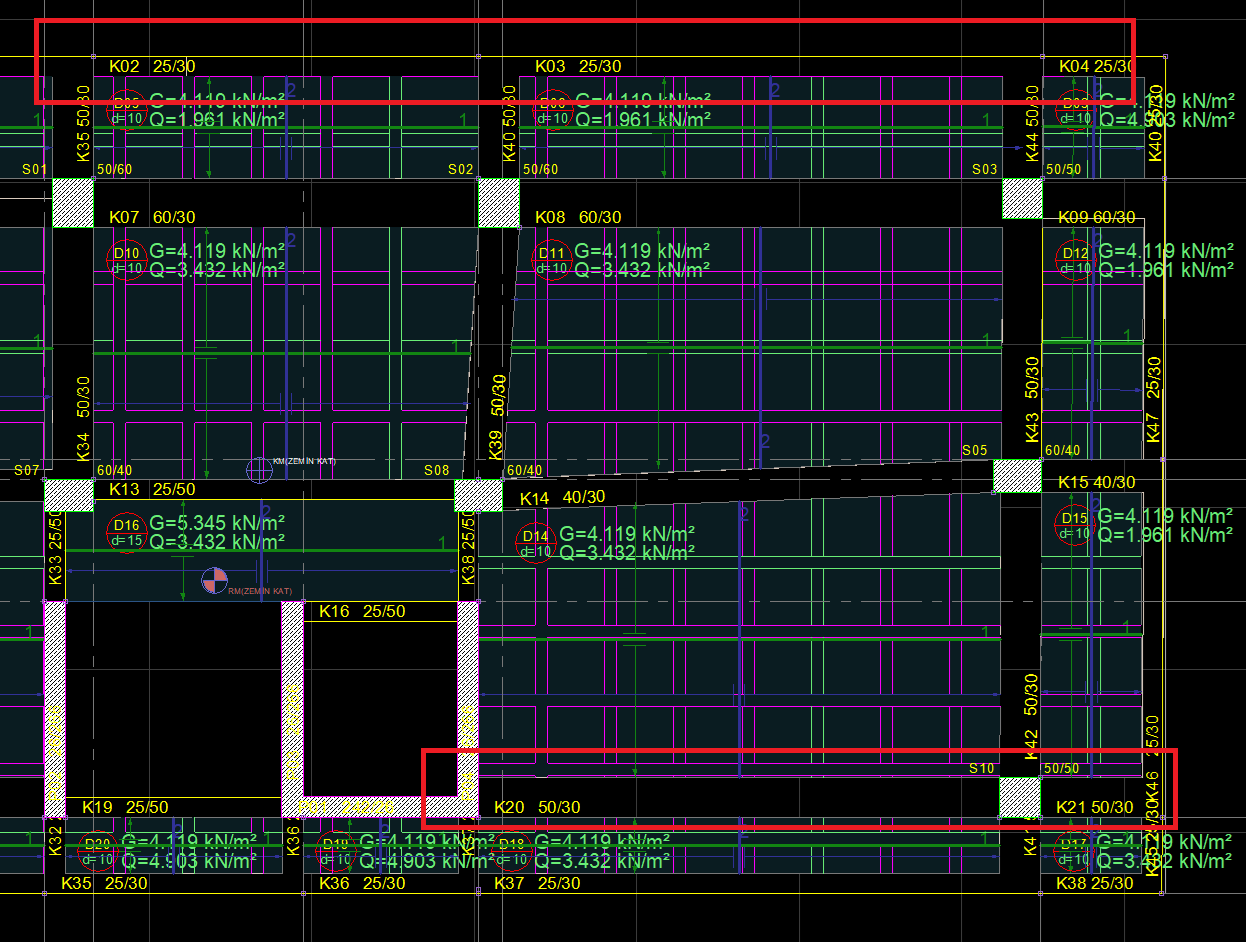This screenshot has width=1246, height=942.
Task: Pick the K14 40/30 beam label
Action: point(562,497)
